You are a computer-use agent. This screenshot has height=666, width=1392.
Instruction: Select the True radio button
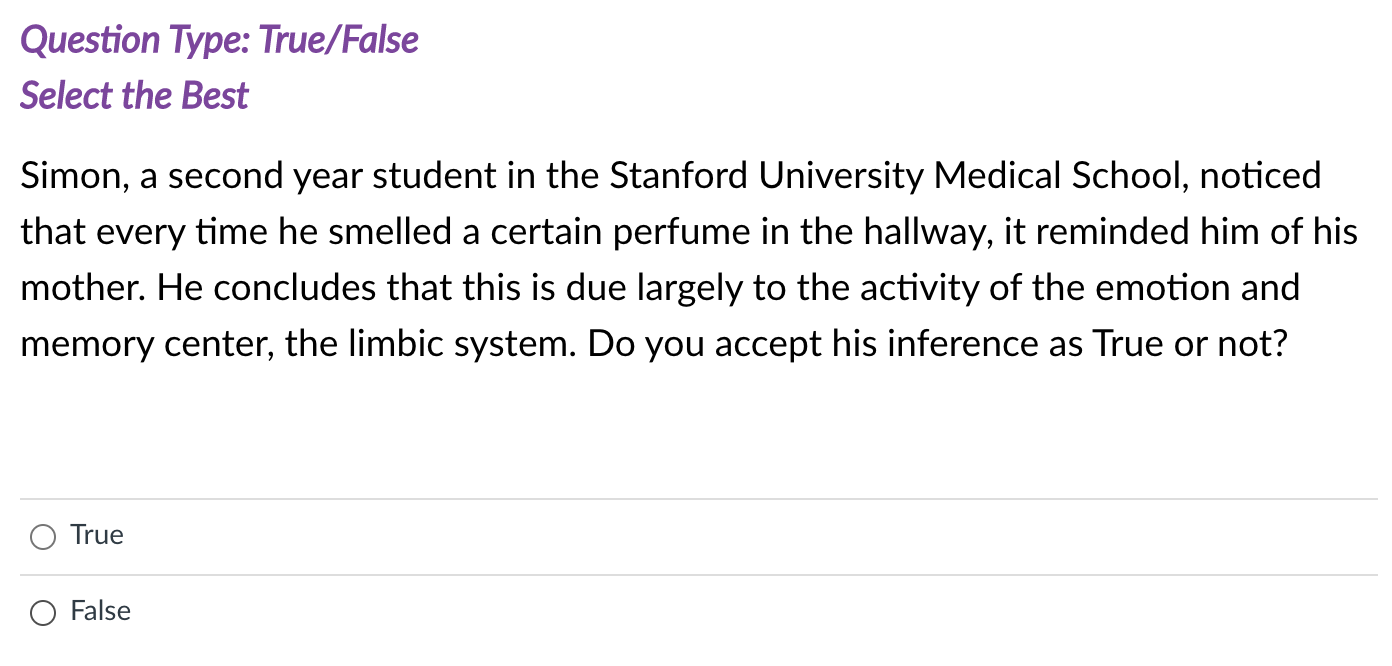(x=43, y=538)
